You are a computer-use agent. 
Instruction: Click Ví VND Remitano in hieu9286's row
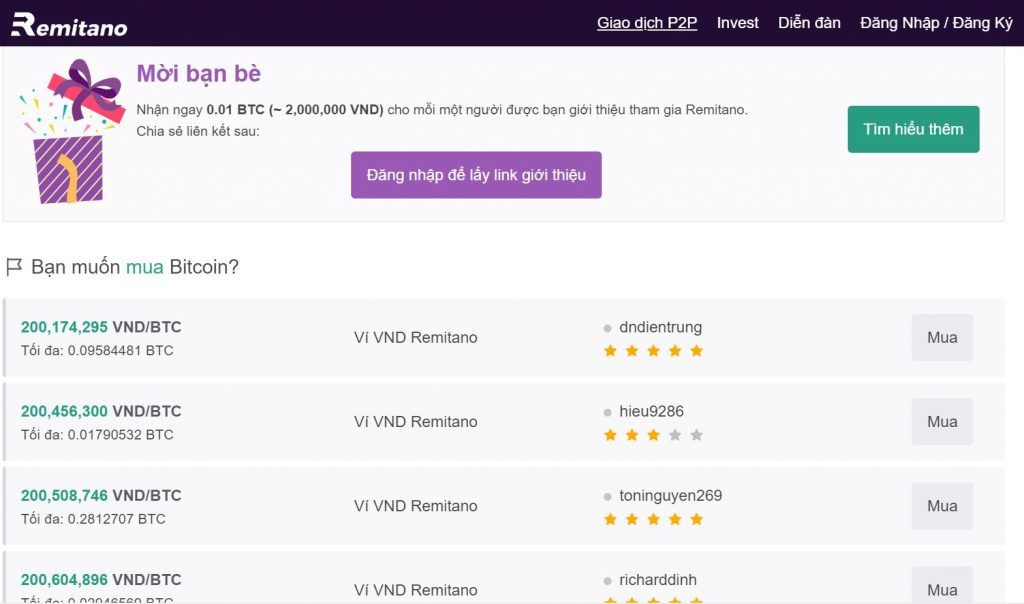[415, 422]
